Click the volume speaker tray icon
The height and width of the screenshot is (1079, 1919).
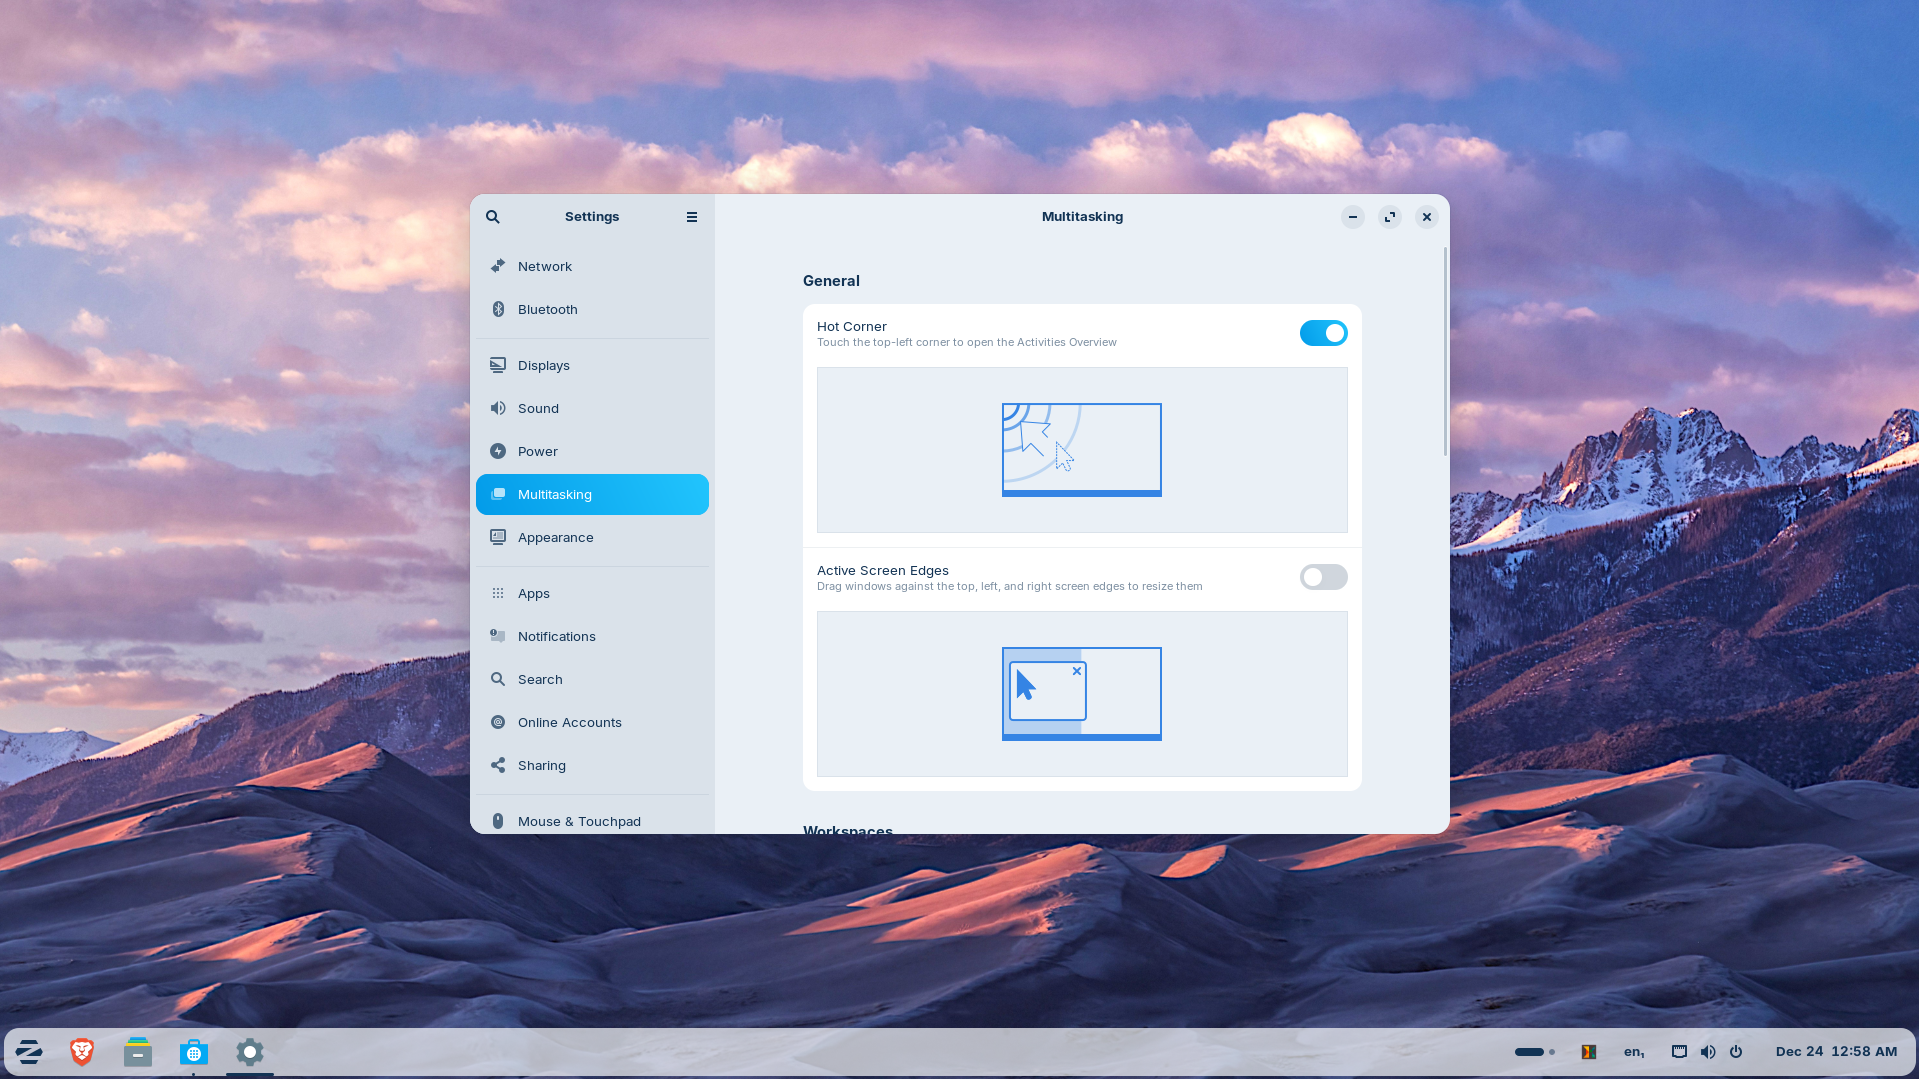pyautogui.click(x=1708, y=1052)
